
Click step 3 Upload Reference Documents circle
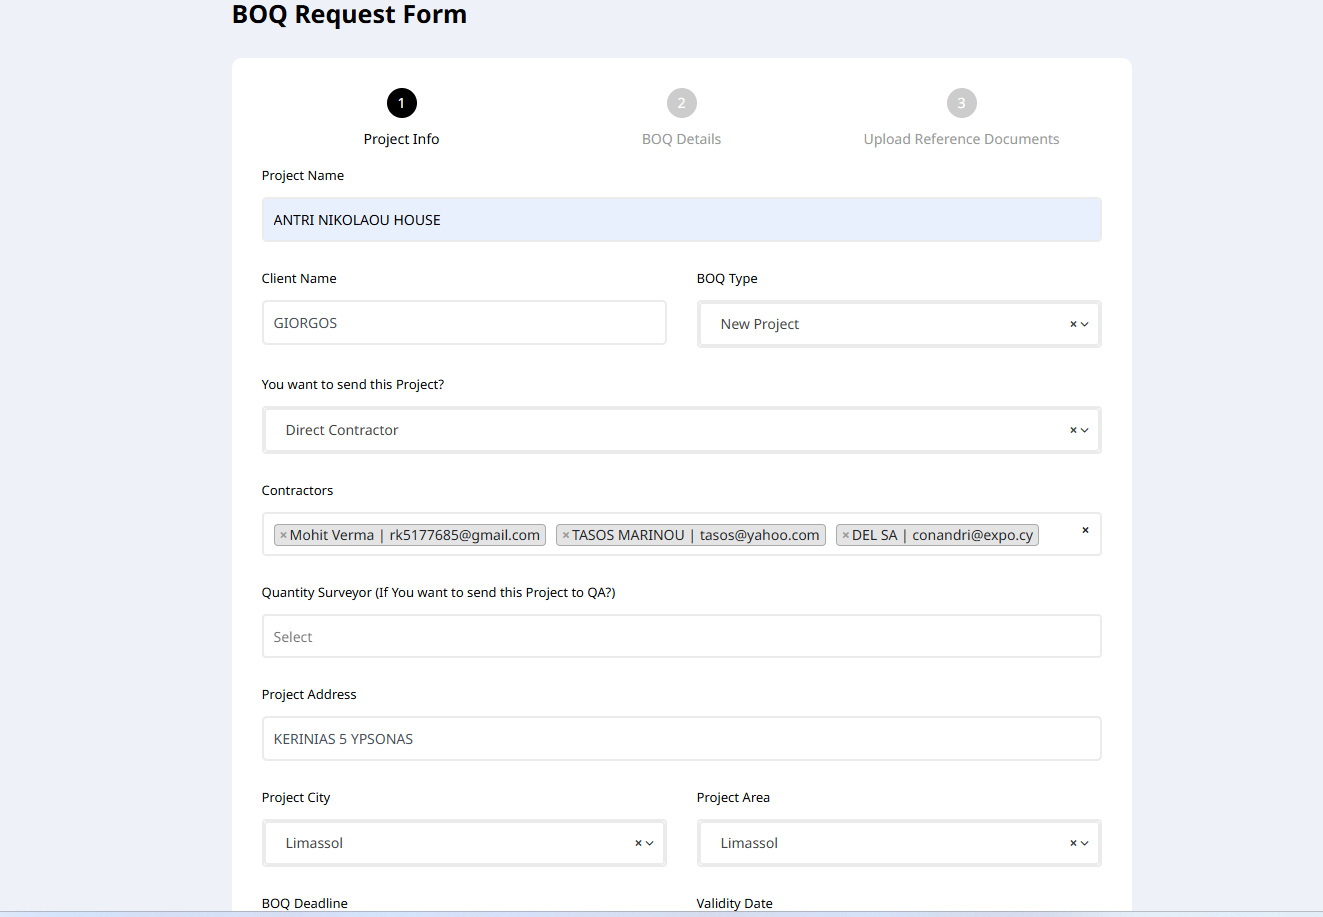[961, 103]
